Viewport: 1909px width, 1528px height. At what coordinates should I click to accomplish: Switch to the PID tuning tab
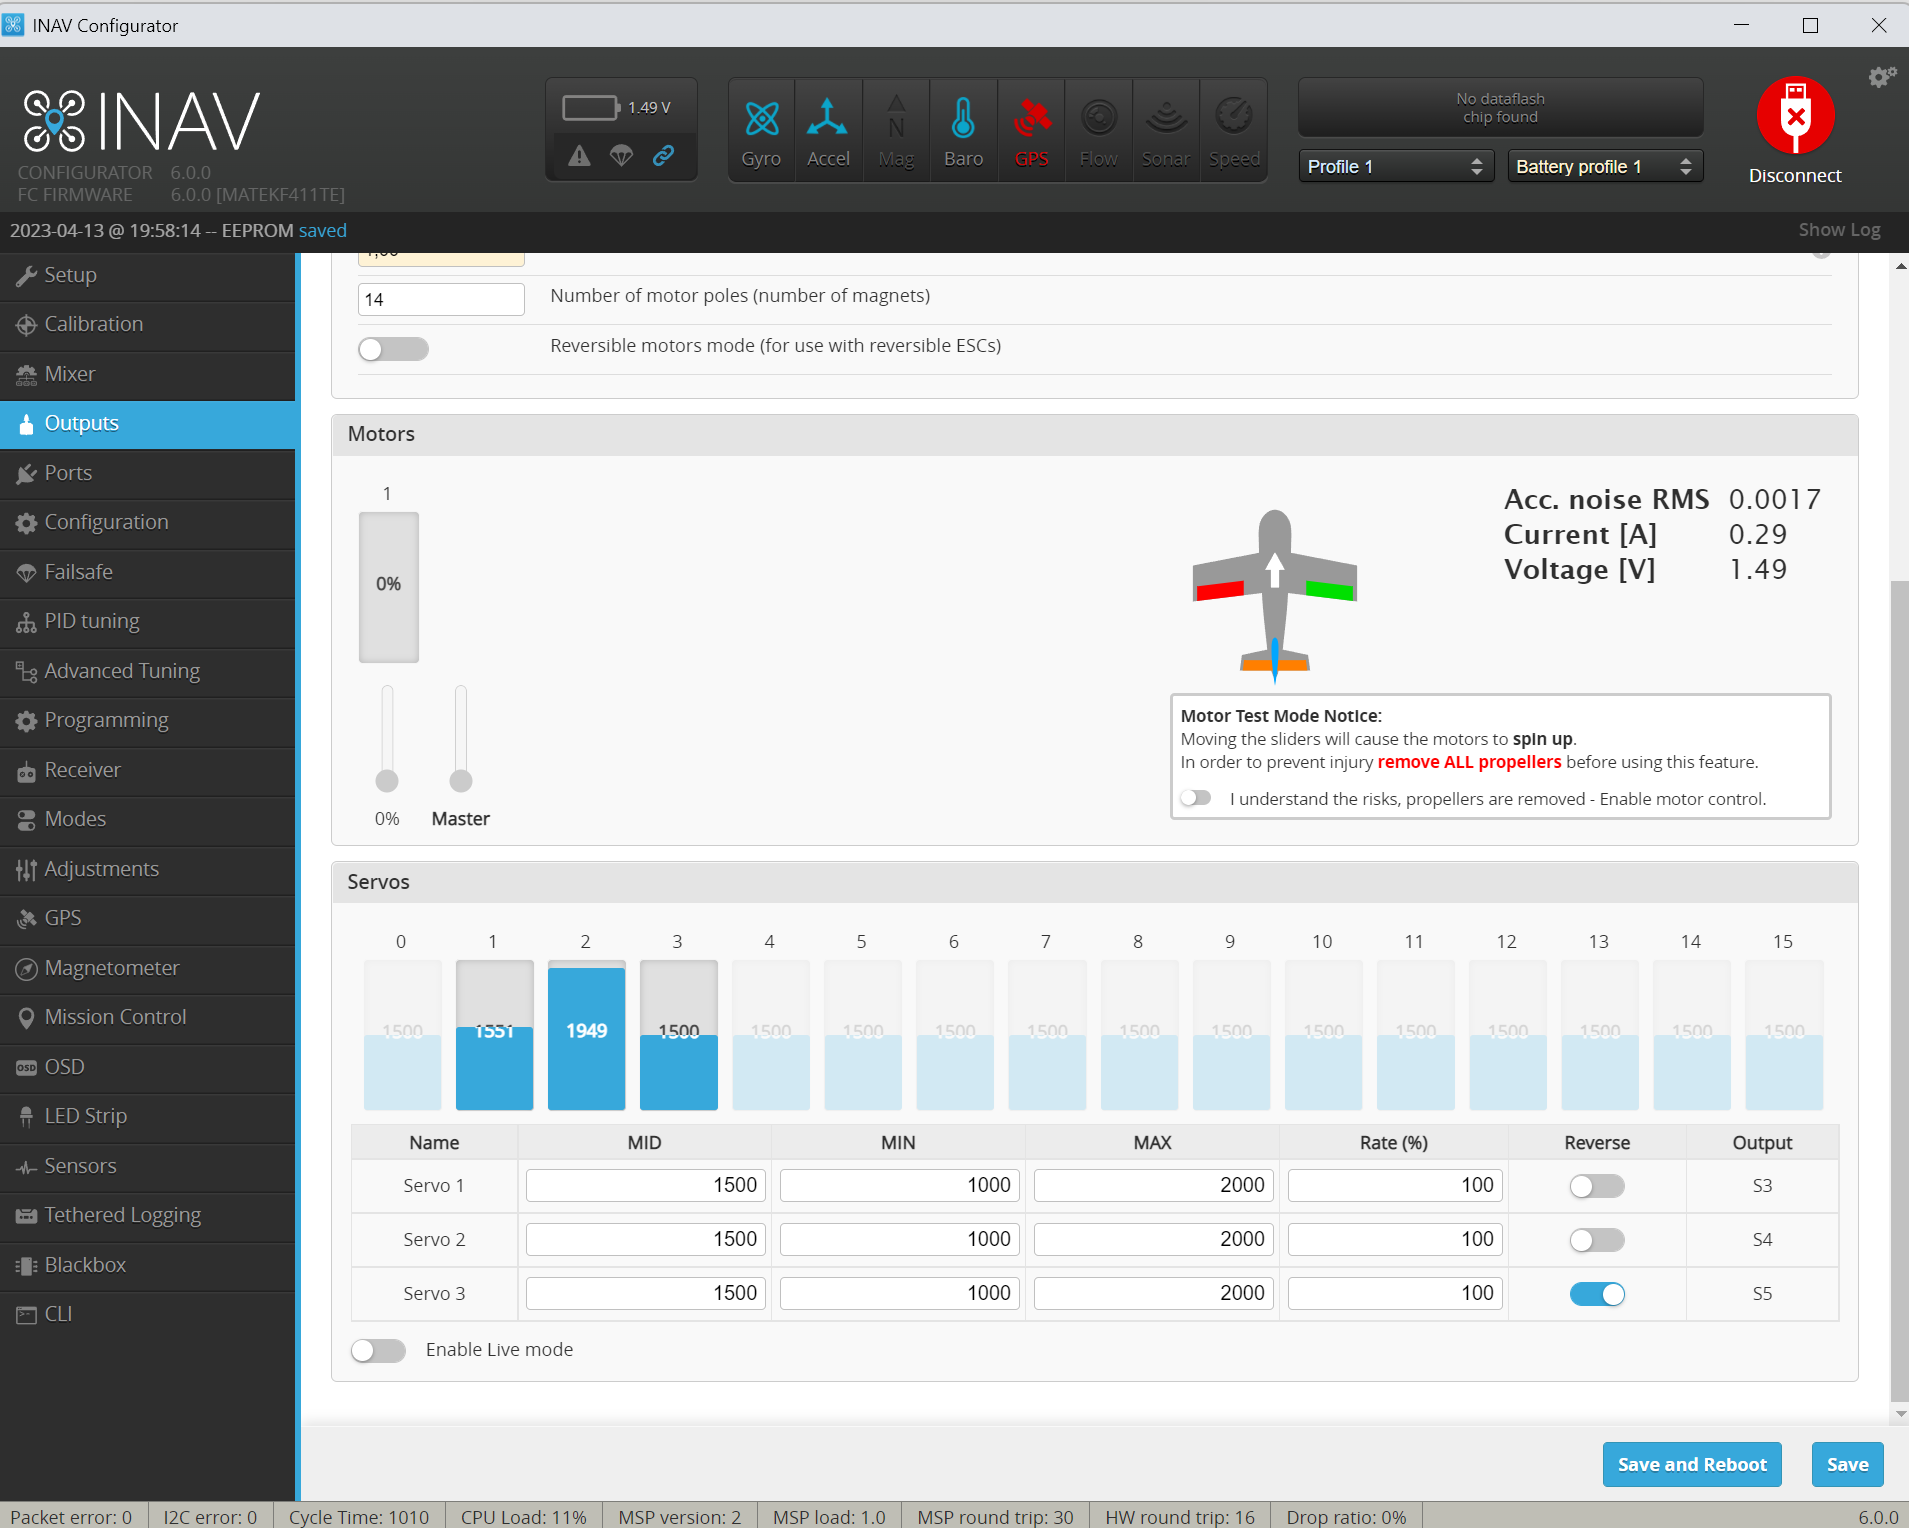click(x=91, y=621)
